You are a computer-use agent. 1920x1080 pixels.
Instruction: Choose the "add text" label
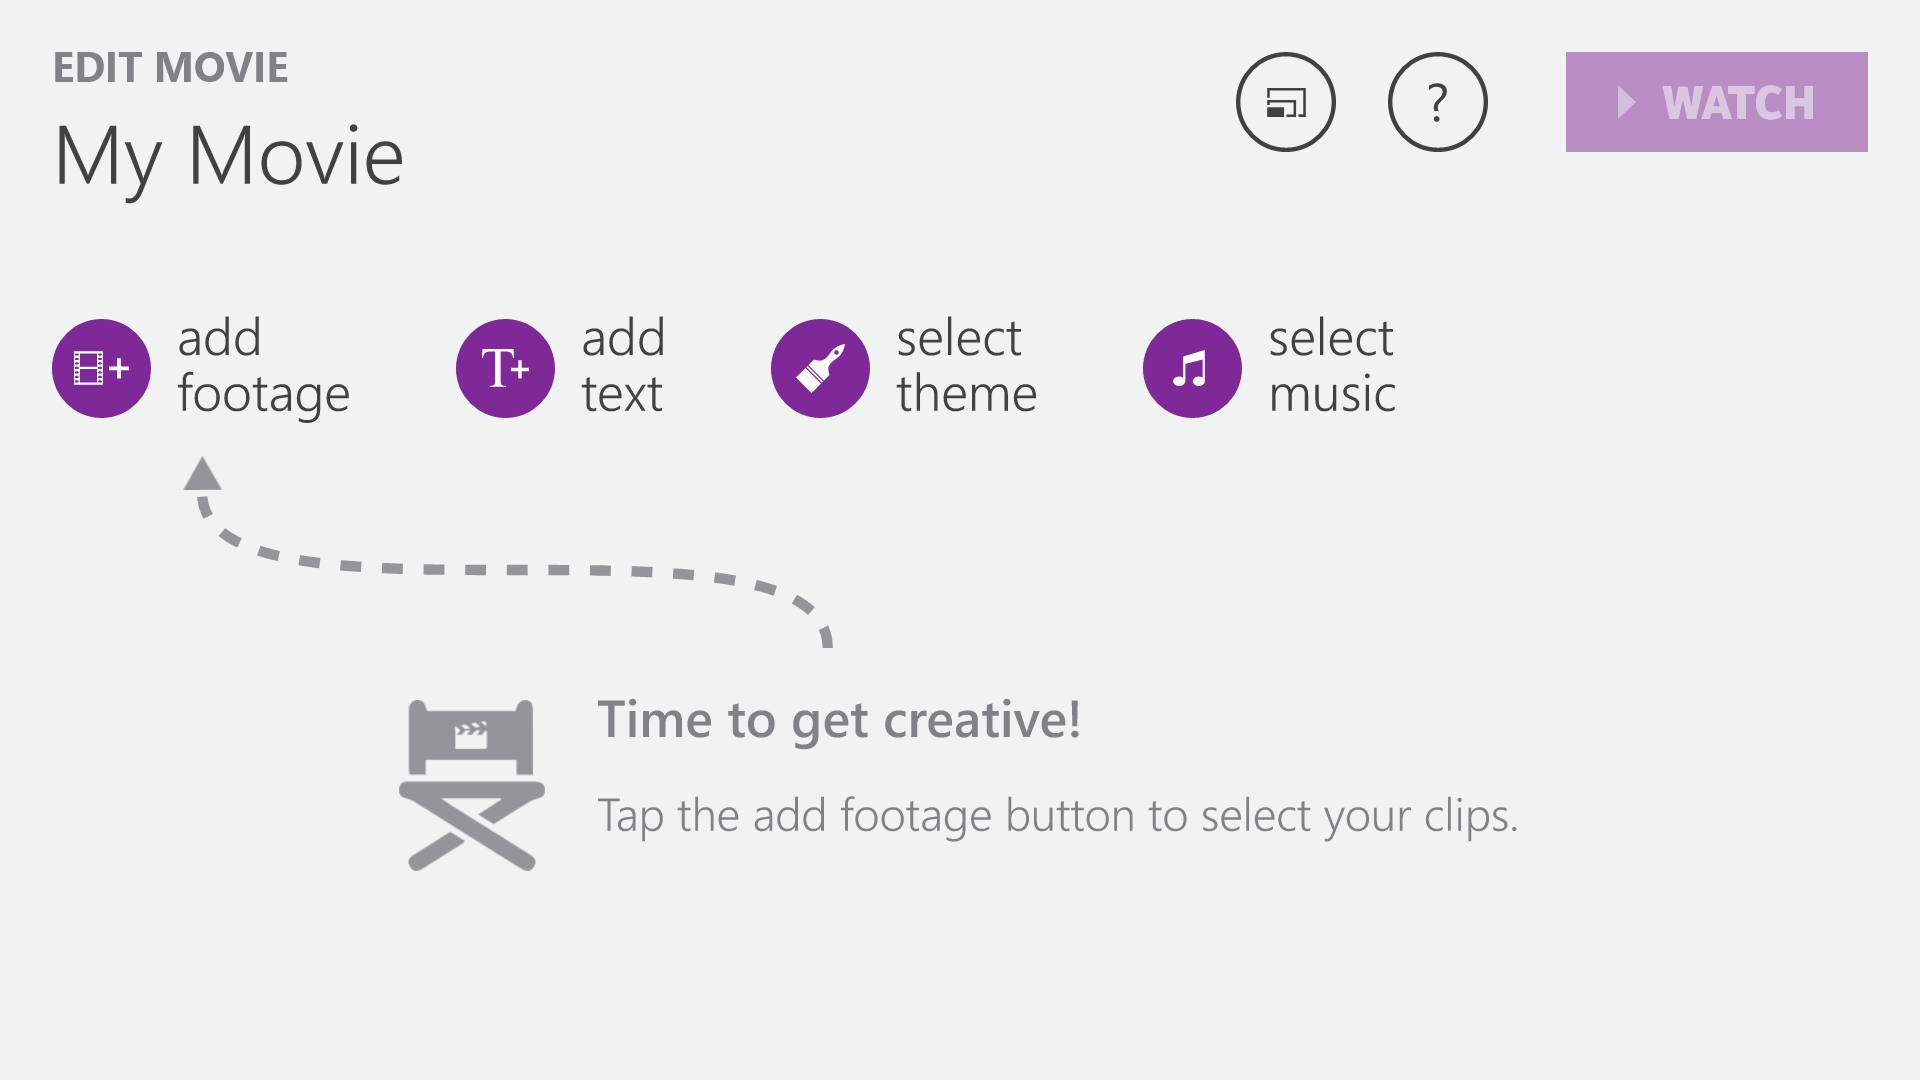pos(623,366)
